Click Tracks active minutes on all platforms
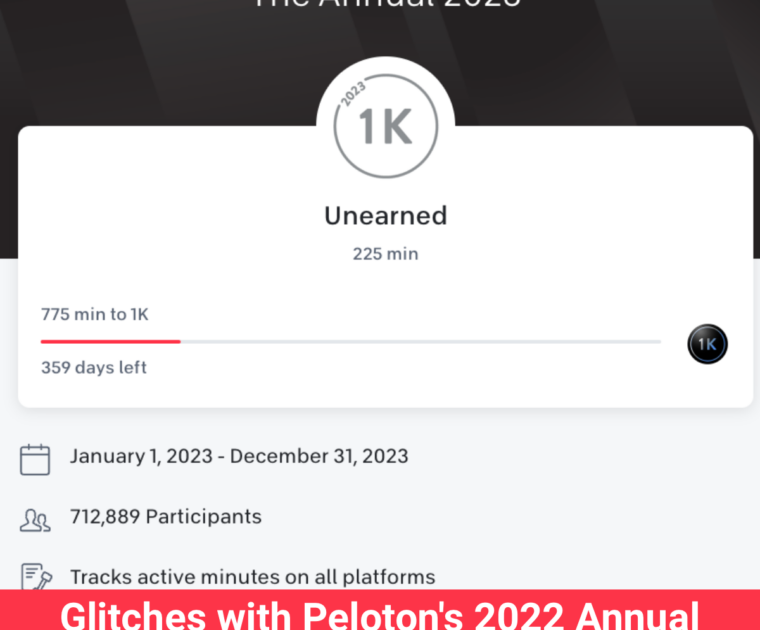Screen dimensions: 760x630 252,577
